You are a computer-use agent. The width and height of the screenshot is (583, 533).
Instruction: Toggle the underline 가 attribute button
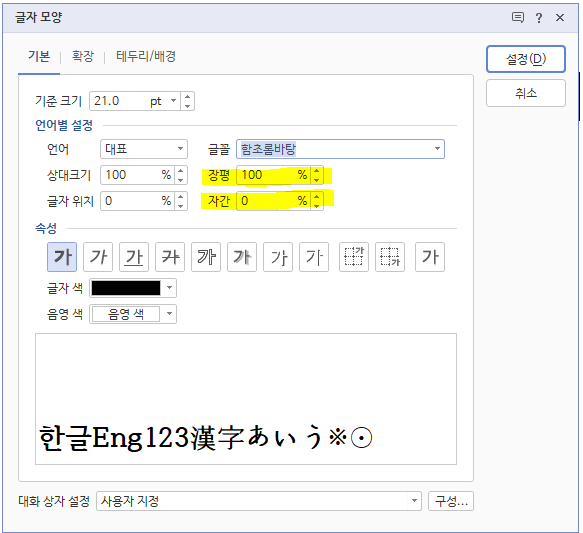click(134, 257)
